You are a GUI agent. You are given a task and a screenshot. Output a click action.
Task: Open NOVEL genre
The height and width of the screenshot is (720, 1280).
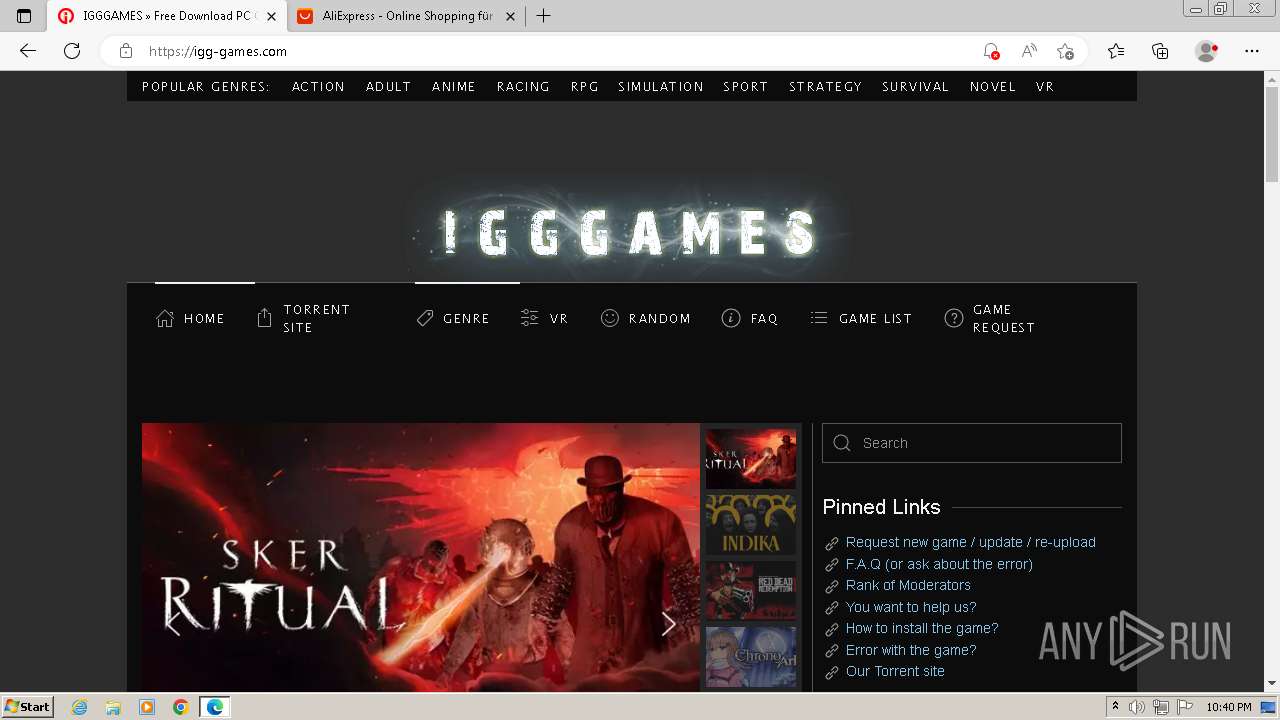pos(993,87)
